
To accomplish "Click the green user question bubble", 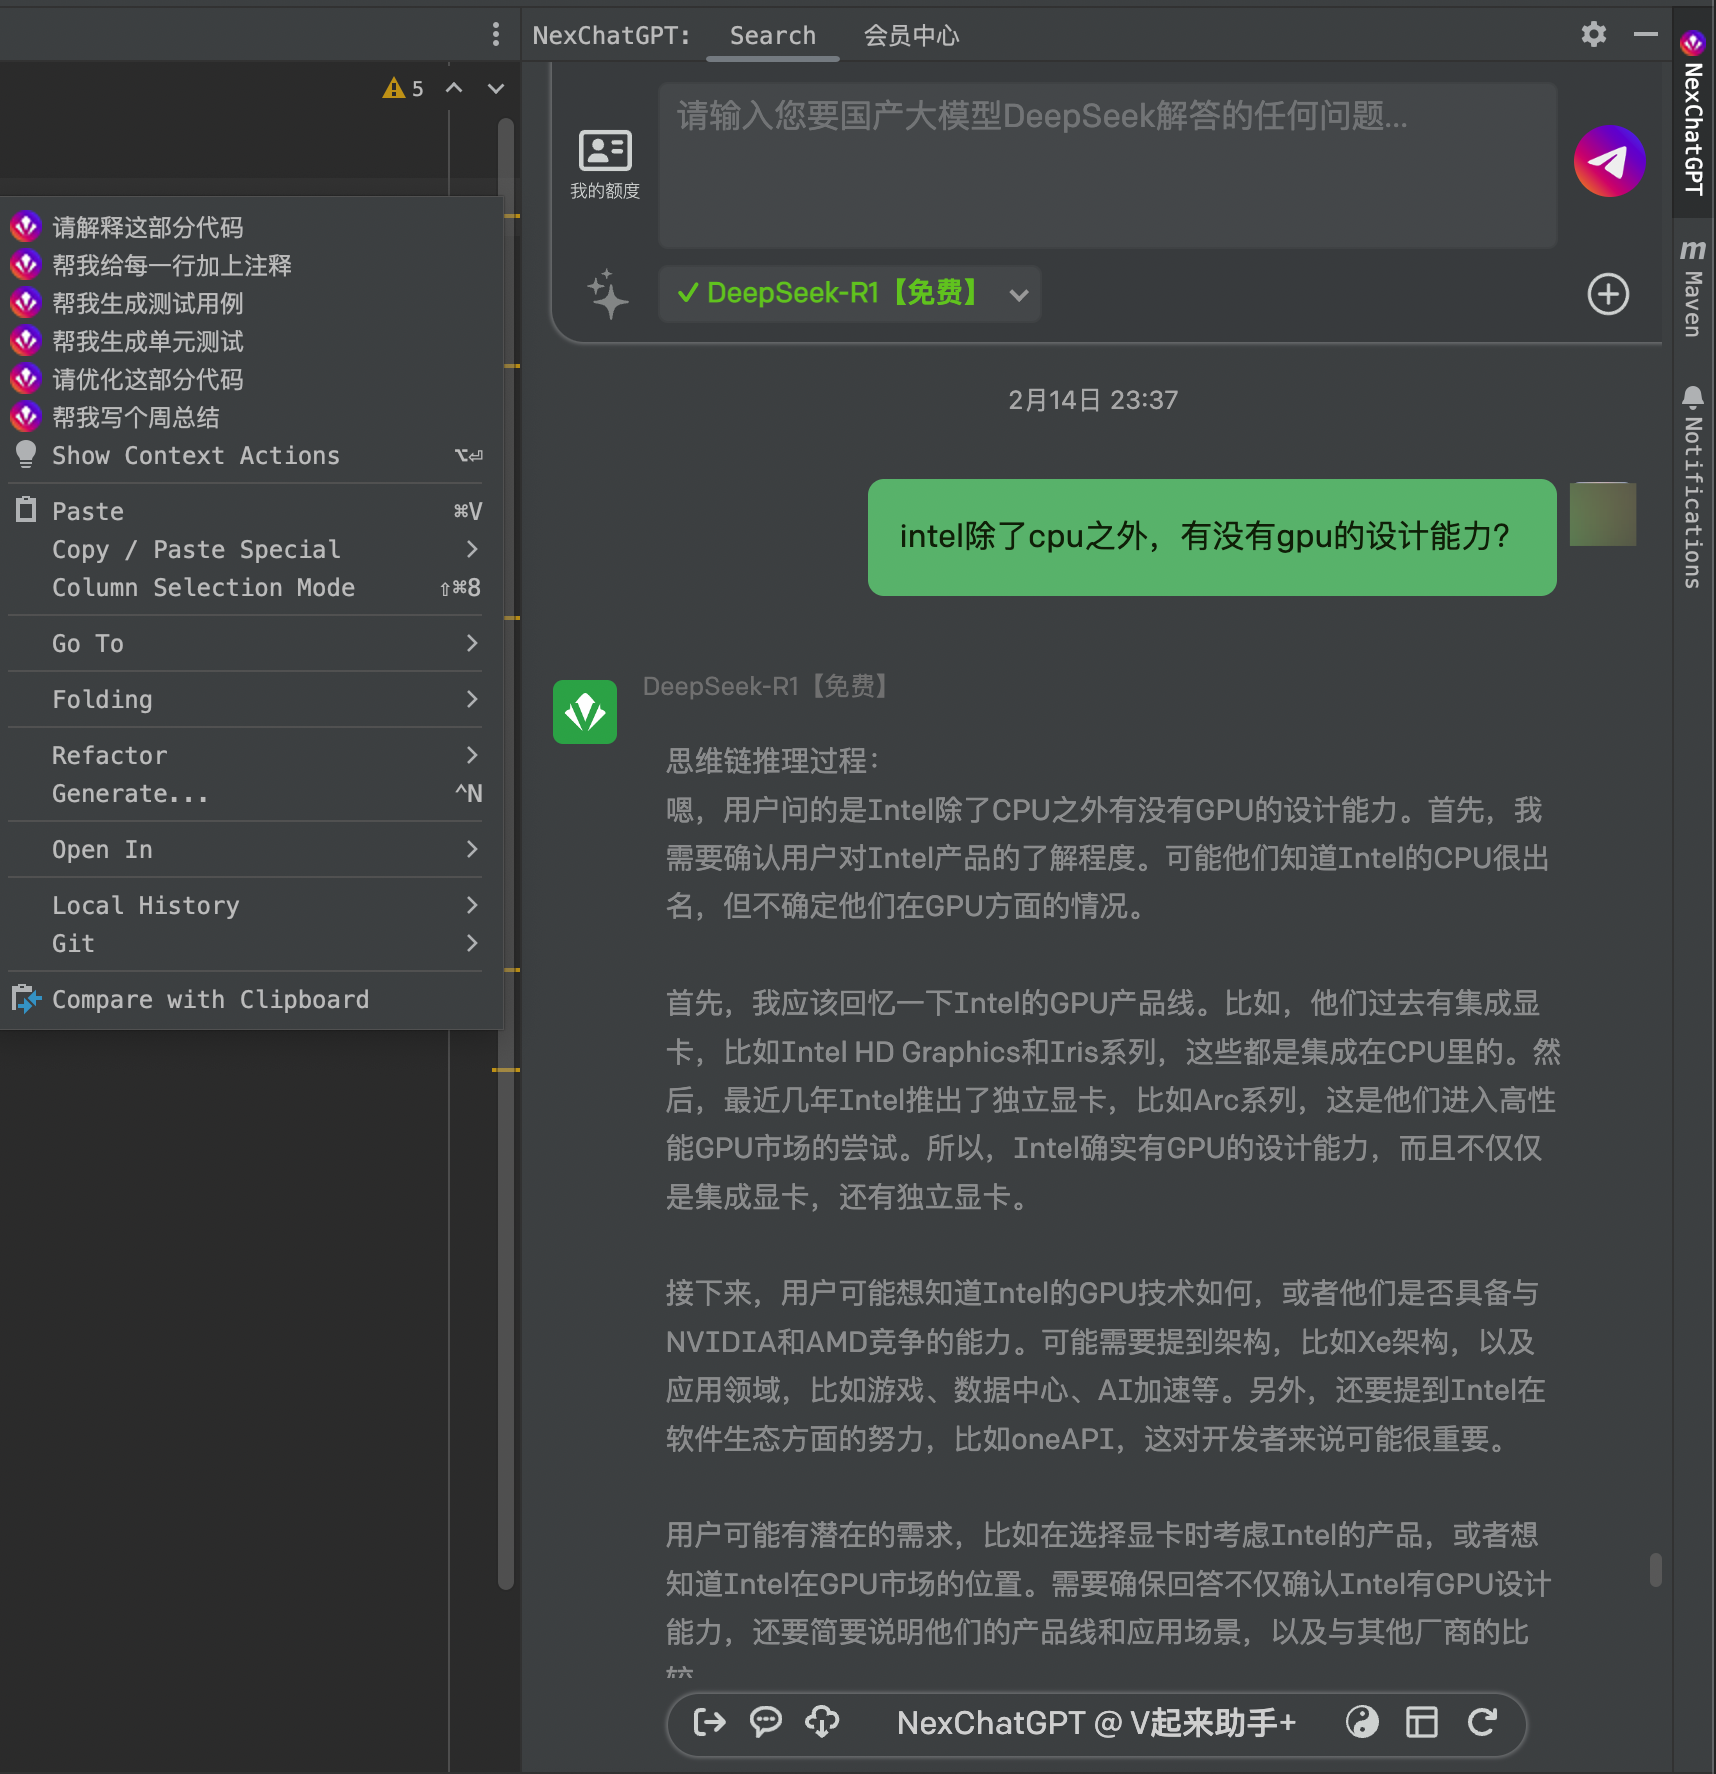I will 1212,537.
